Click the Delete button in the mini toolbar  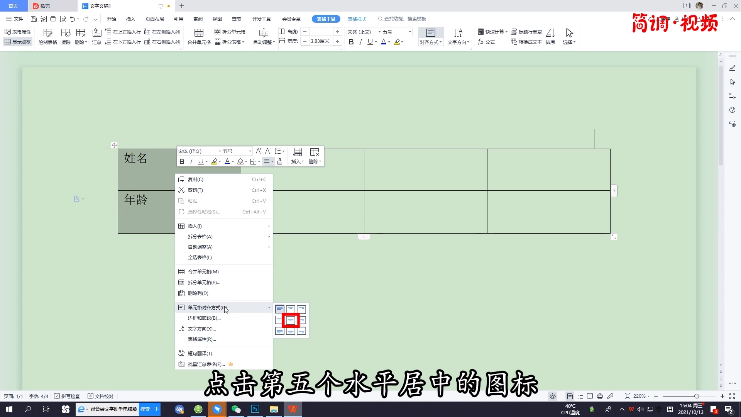click(x=314, y=155)
